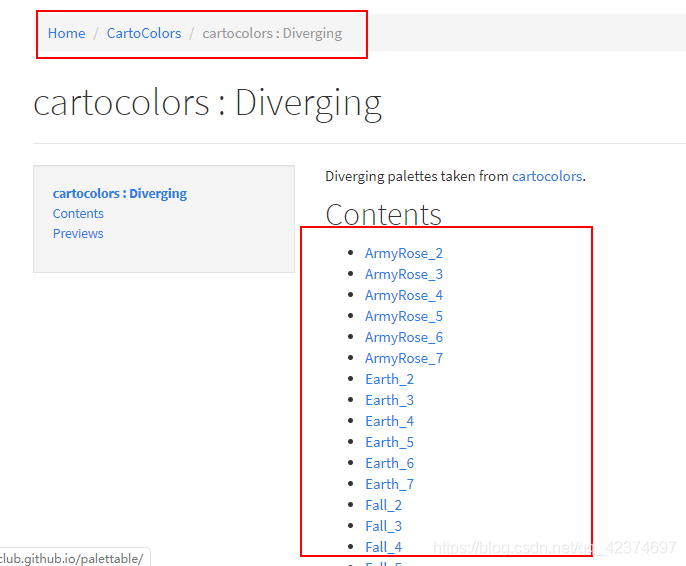The image size is (686, 566).
Task: Open ArmyRose_7 palette link
Action: (x=404, y=358)
